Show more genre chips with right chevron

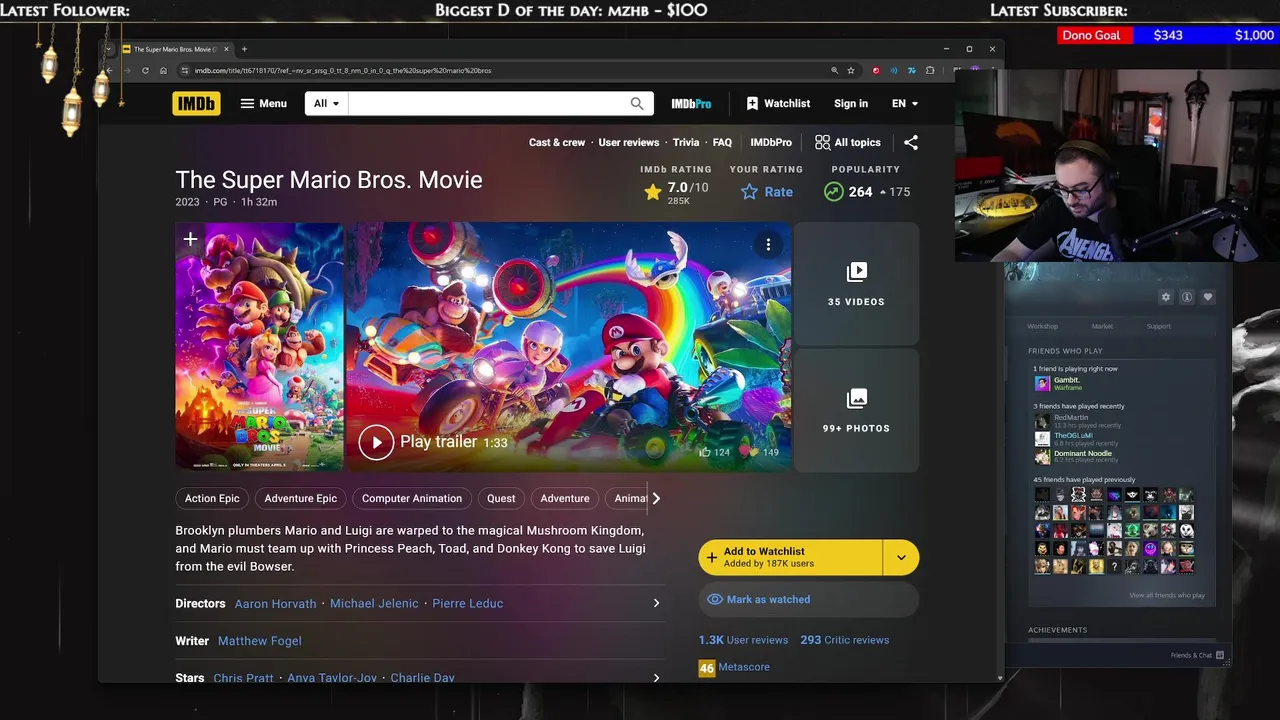pyautogui.click(x=656, y=498)
